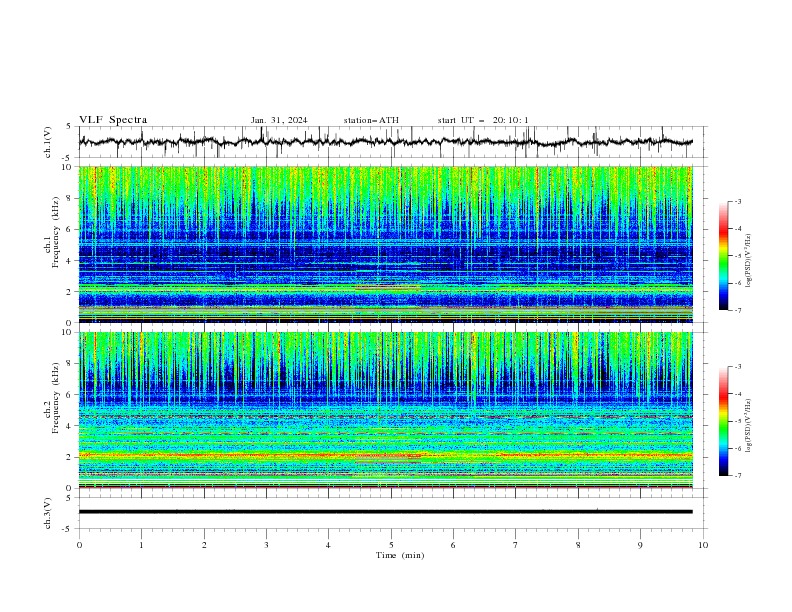Click the ch.1 voltage waveform trace
The image size is (792, 612).
click(x=385, y=142)
